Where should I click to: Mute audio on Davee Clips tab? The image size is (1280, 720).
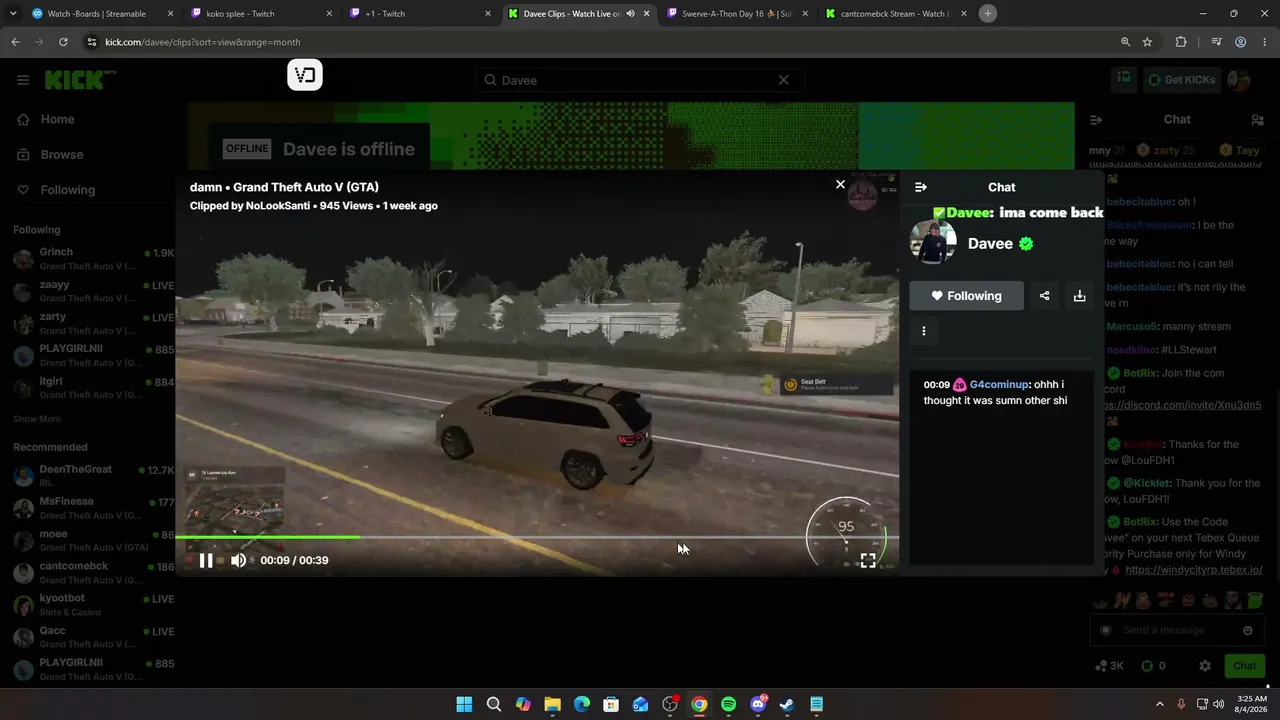pos(630,14)
